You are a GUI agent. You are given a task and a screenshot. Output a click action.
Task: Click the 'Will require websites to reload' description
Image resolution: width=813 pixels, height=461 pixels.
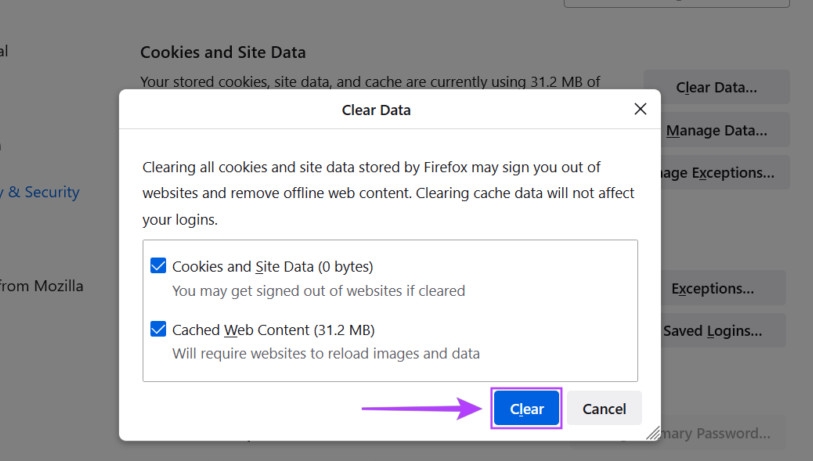tap(326, 353)
